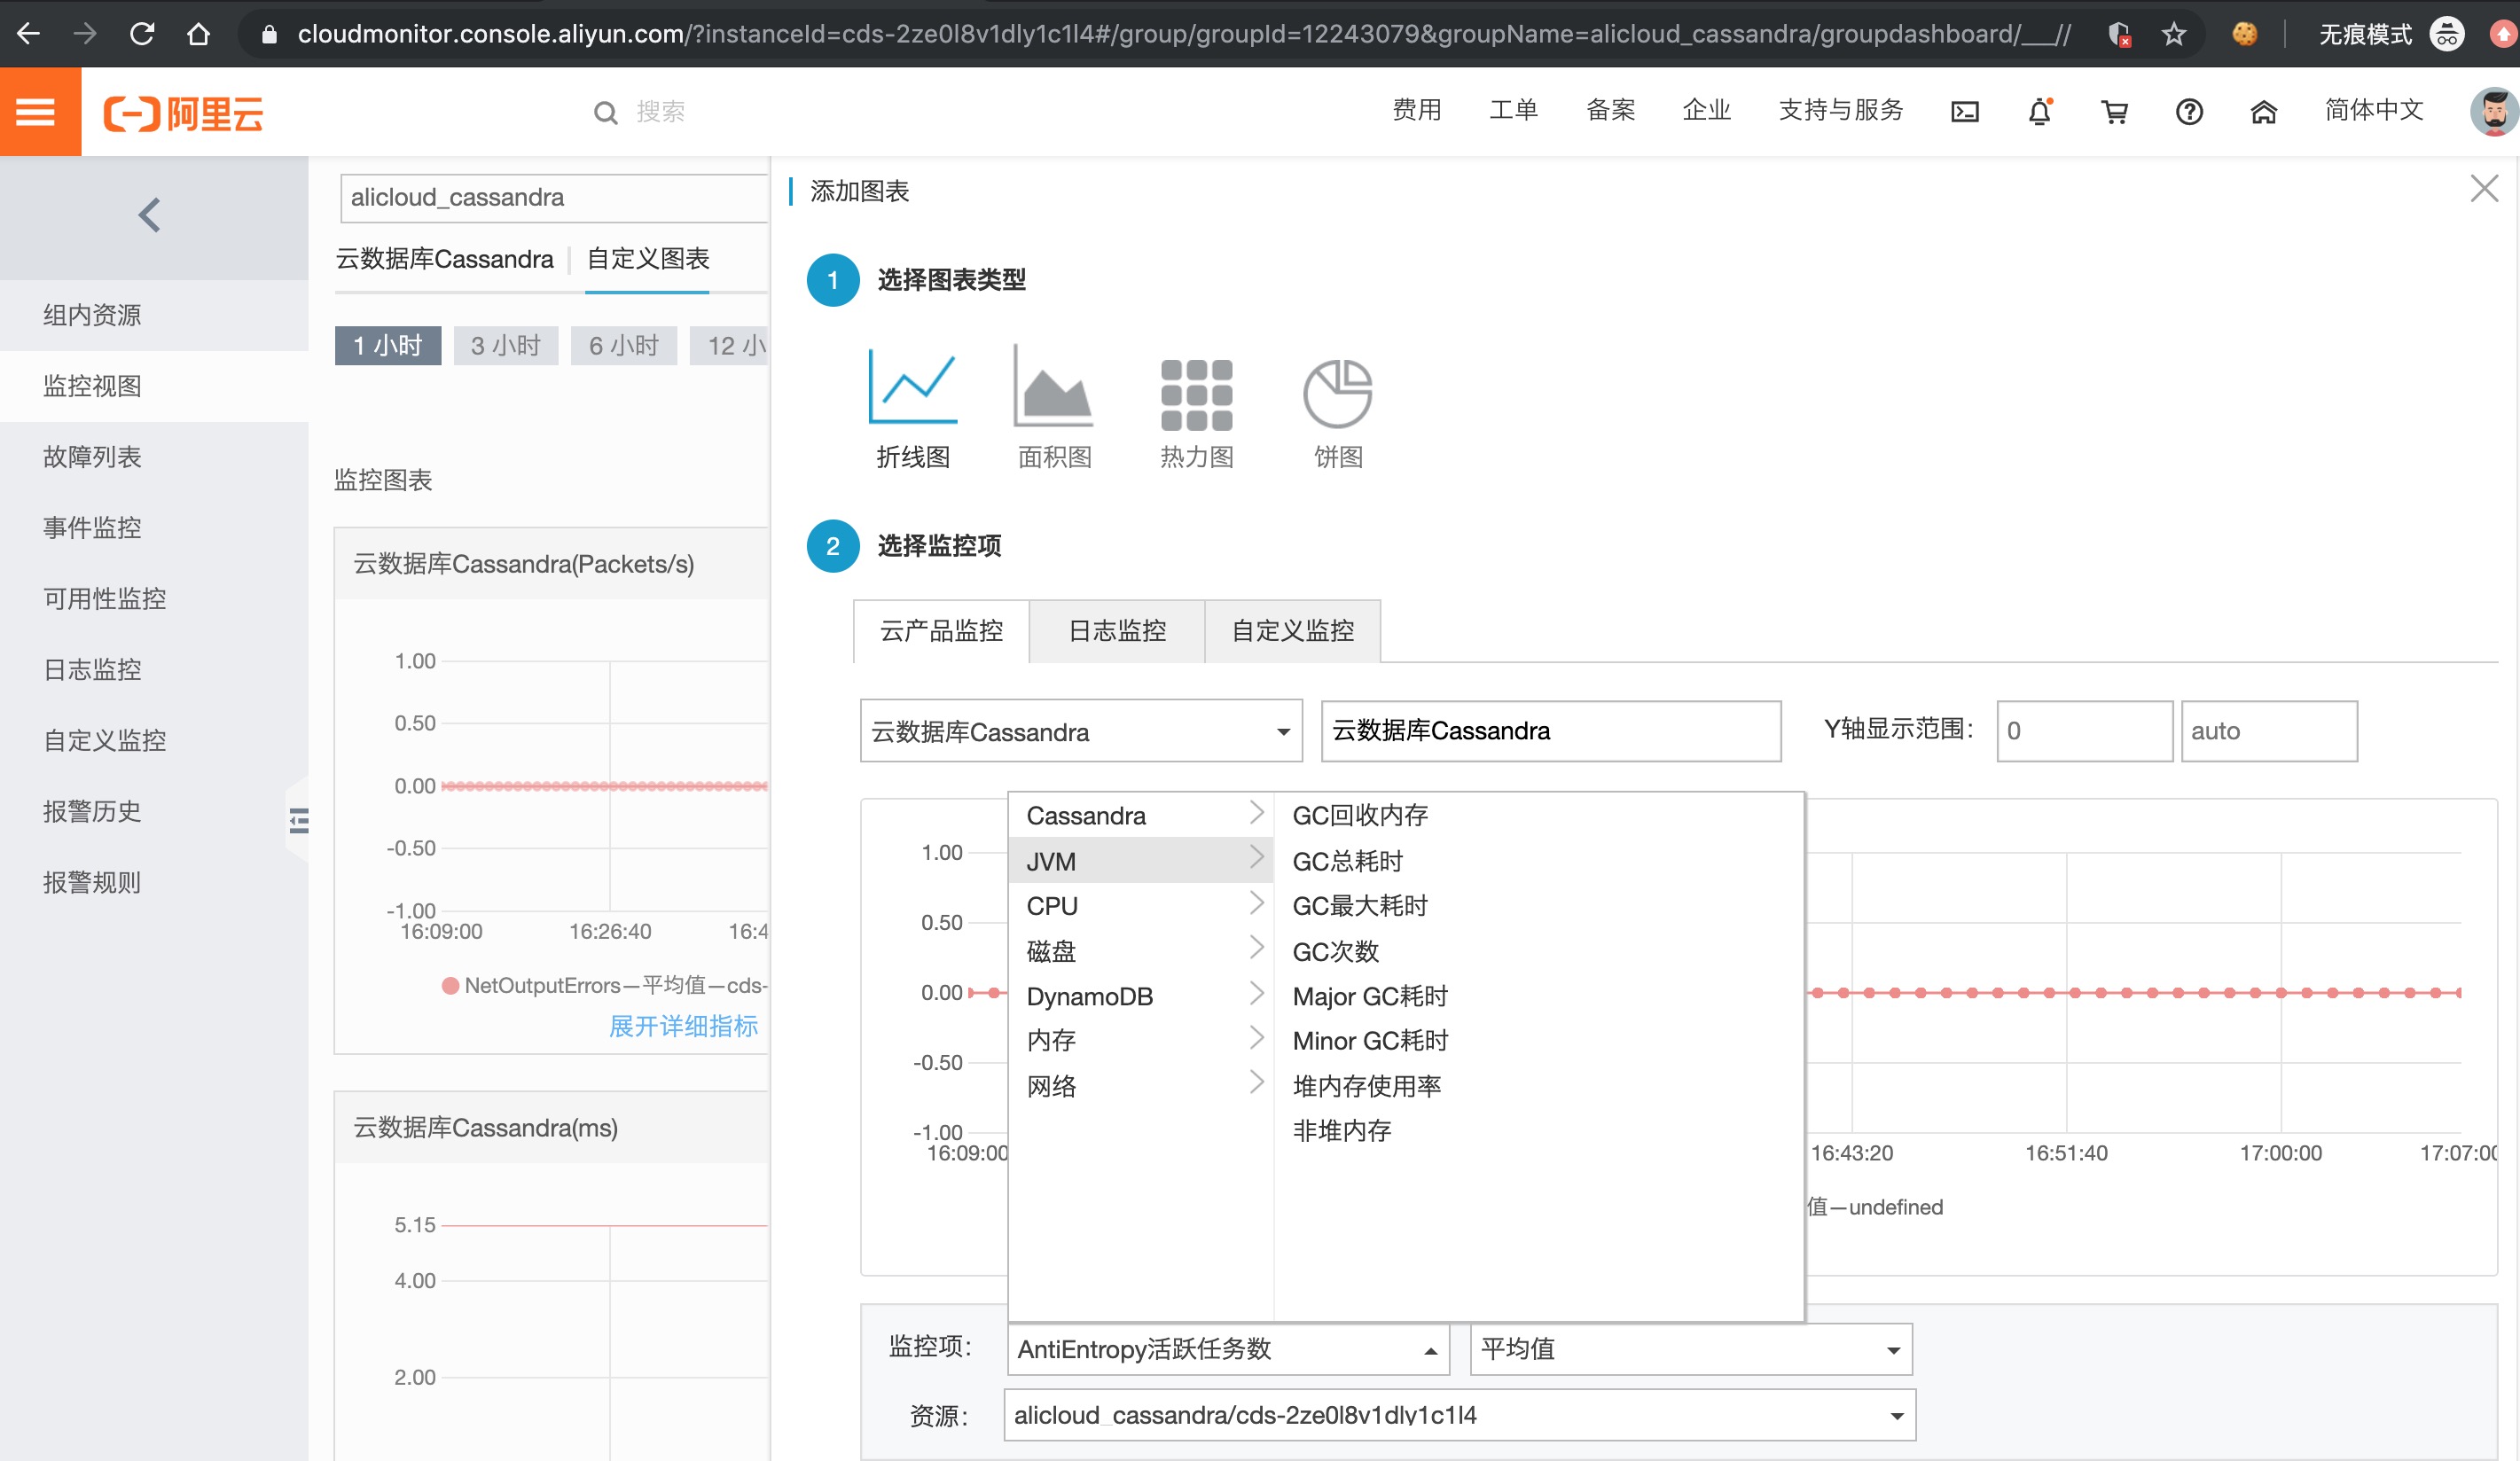This screenshot has width=2520, height=1461.
Task: Click the browser home button
Action: click(x=198, y=34)
